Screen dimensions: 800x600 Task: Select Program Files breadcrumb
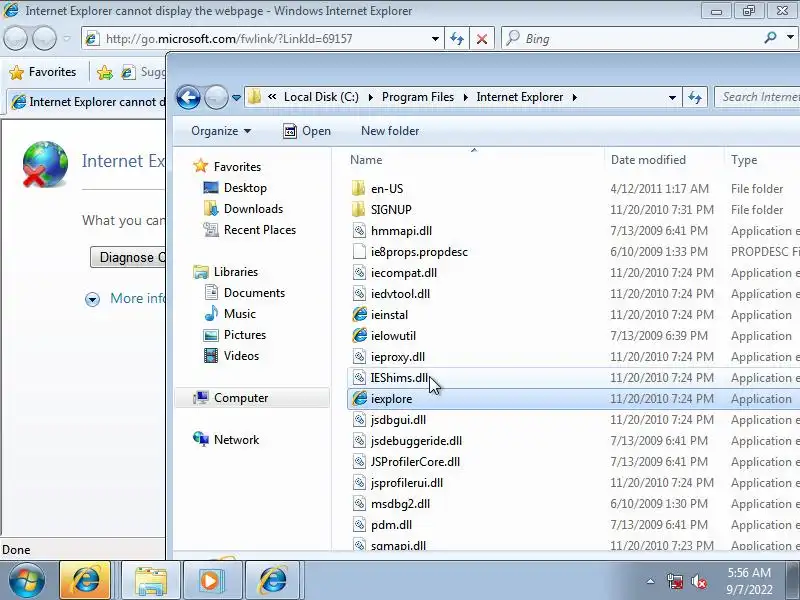point(418,97)
